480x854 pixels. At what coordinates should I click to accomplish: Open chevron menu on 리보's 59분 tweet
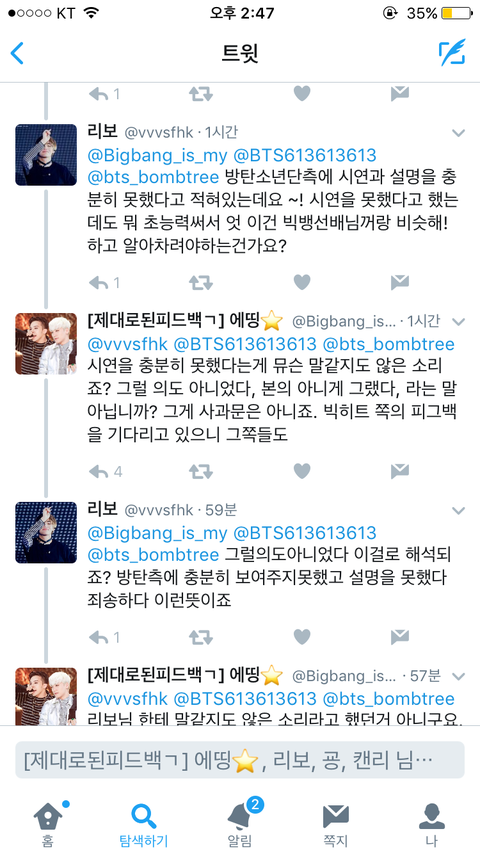coord(459,511)
